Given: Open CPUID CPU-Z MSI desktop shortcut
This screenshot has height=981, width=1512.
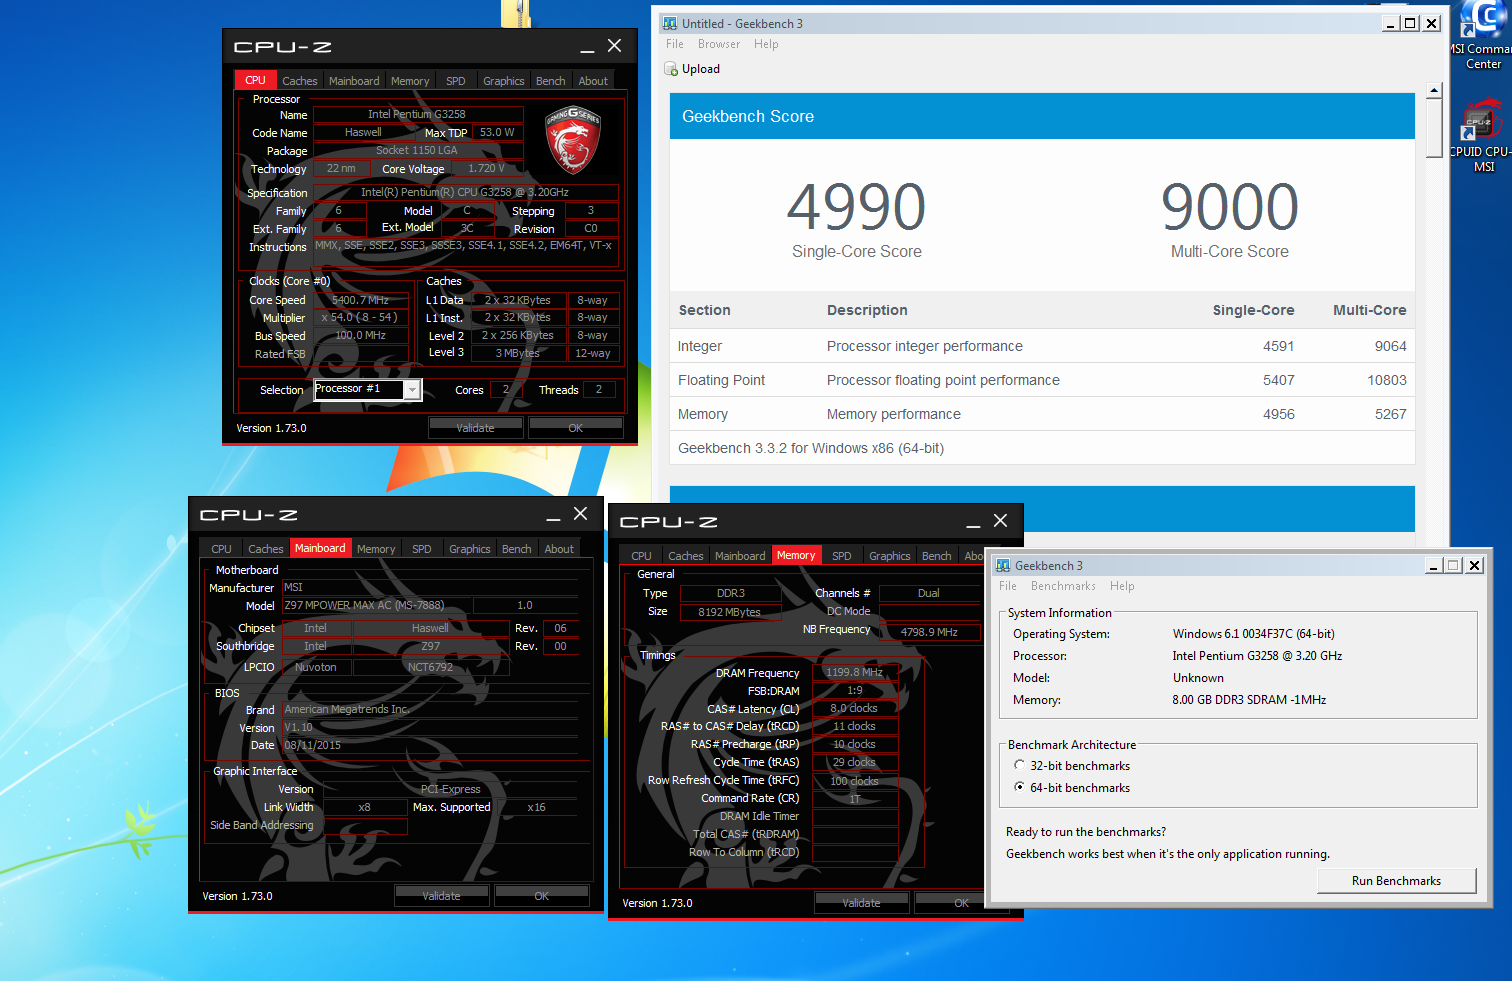Looking at the screenshot, I should tap(1482, 136).
